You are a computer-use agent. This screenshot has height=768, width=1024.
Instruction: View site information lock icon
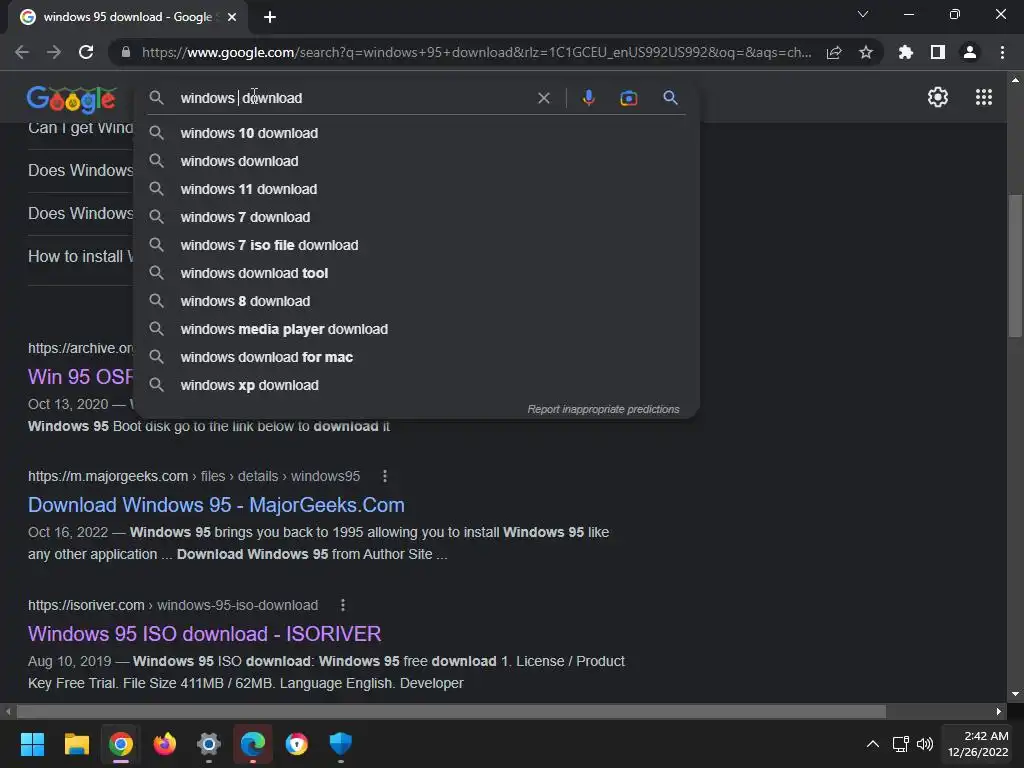coord(126,52)
